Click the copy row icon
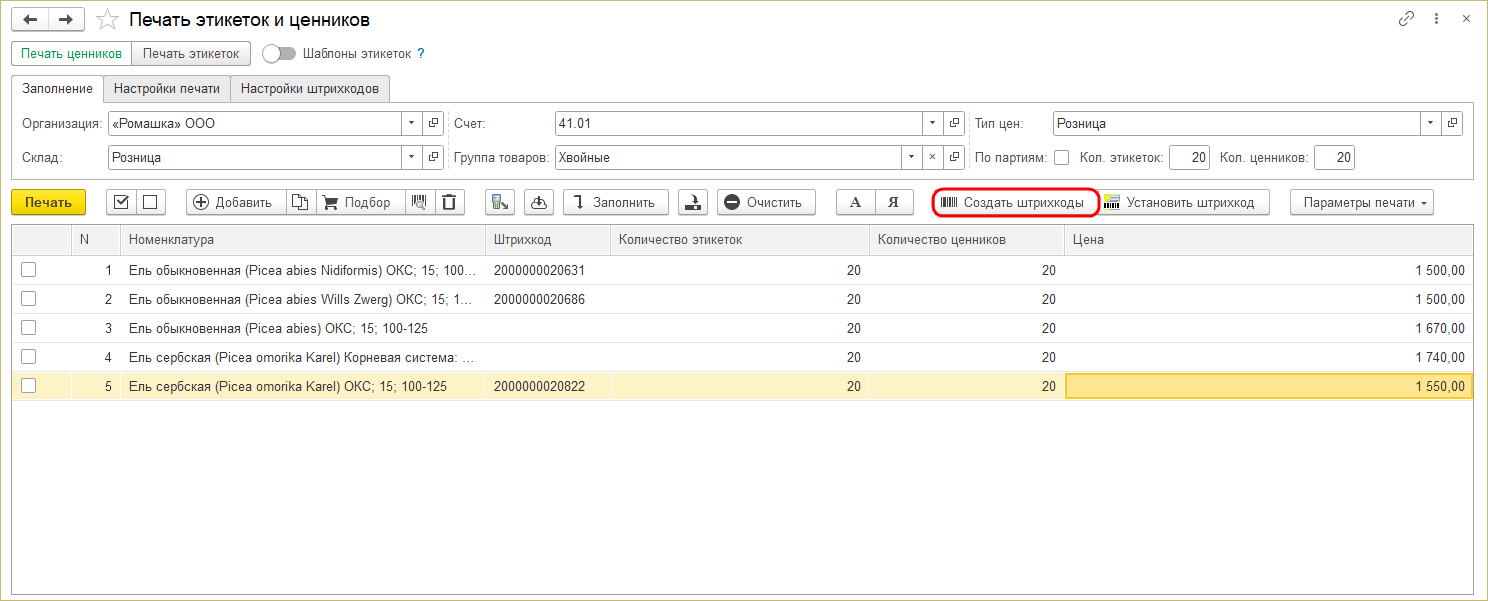 tap(301, 202)
